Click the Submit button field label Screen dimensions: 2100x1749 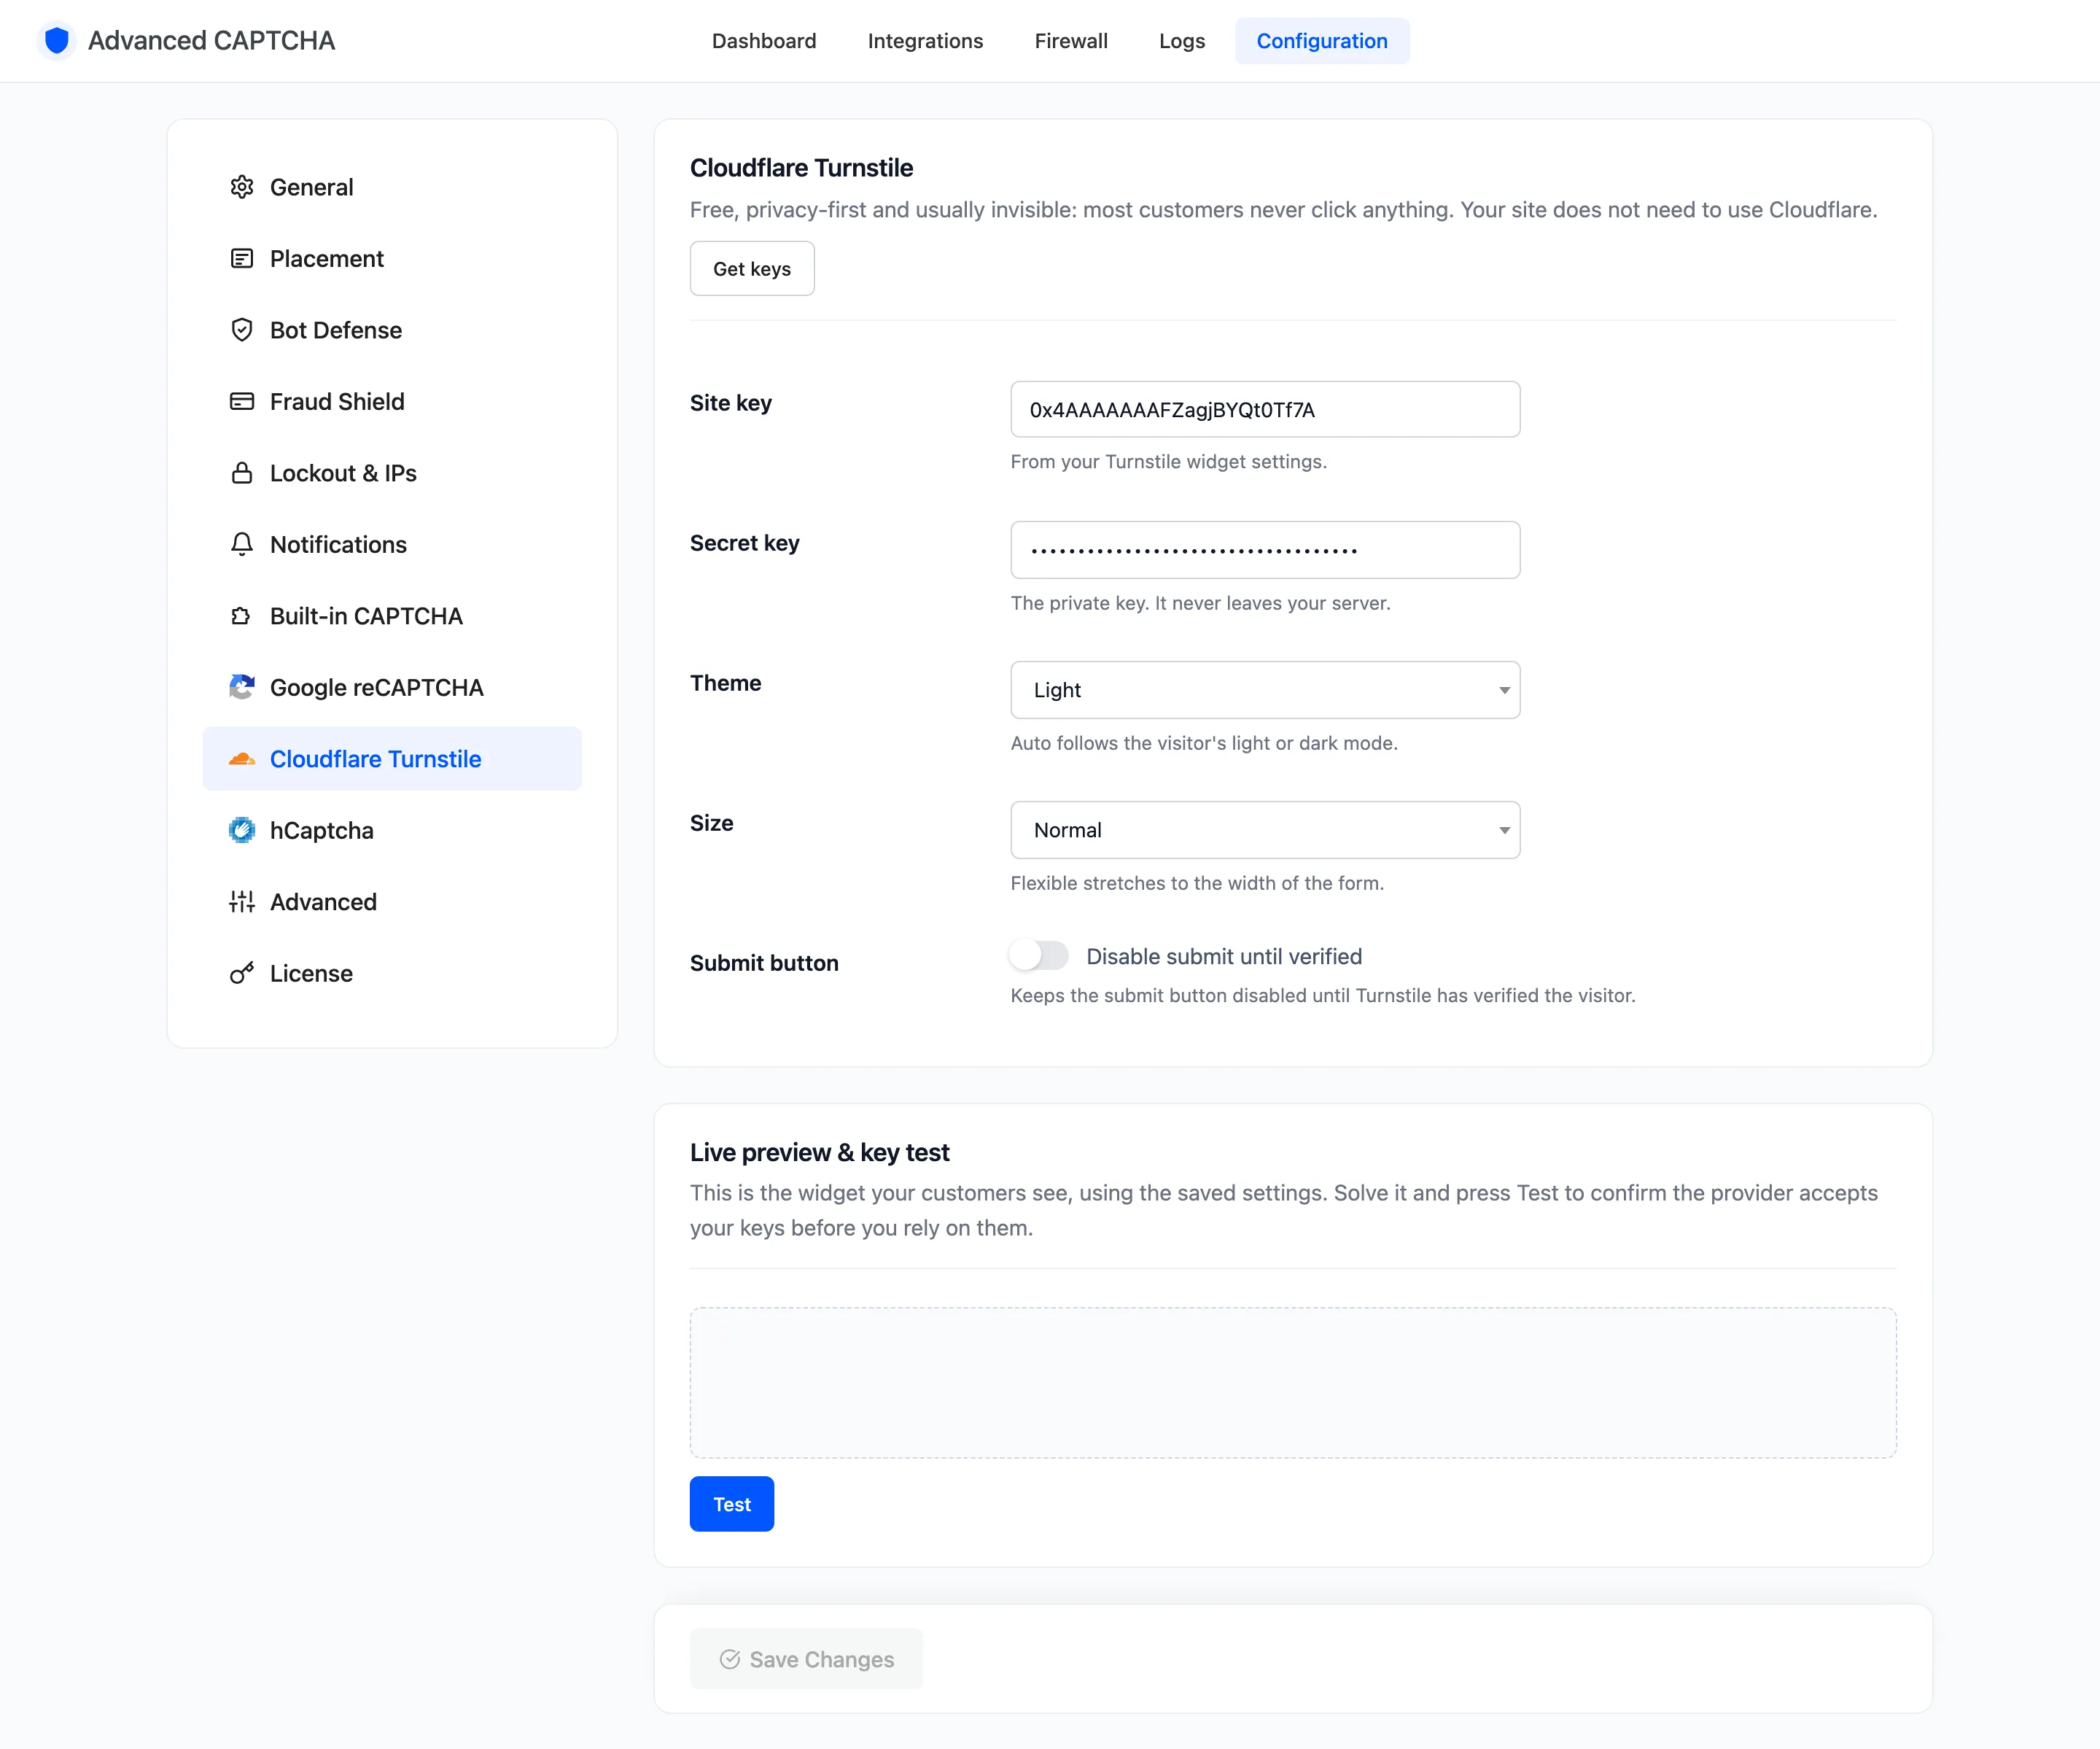[x=764, y=963]
